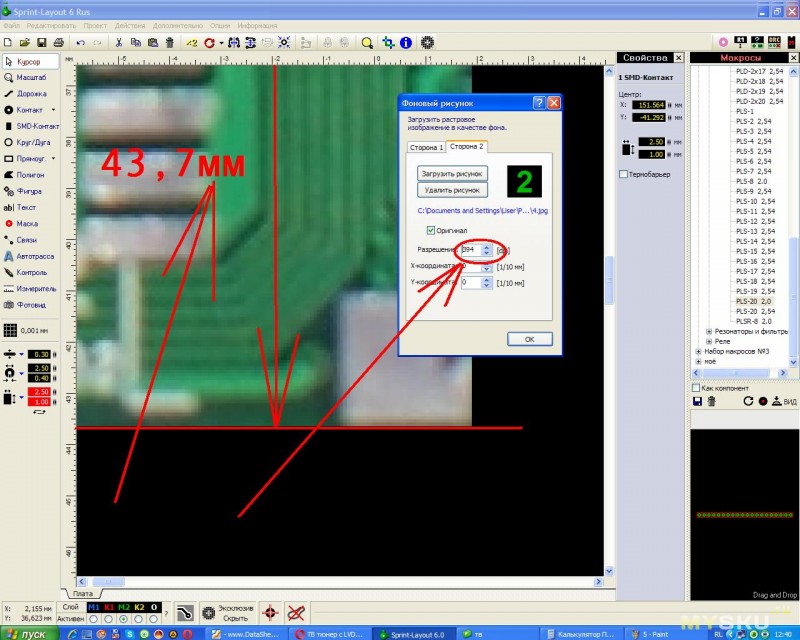The height and width of the screenshot is (640, 800).
Task: Enable the Термобарьер checkbox
Action: tap(623, 175)
